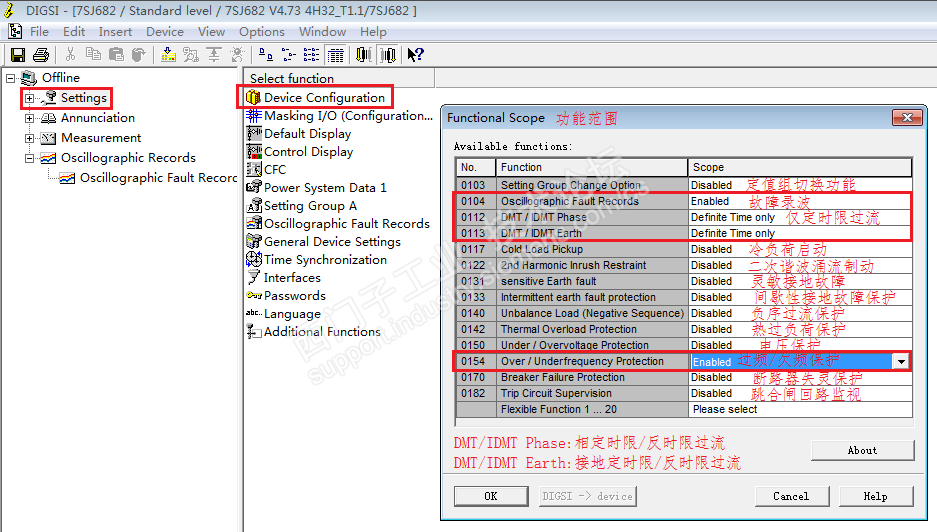The width and height of the screenshot is (937, 532).
Task: Select Oscillographic Fault Records tree child
Action: pos(158,178)
